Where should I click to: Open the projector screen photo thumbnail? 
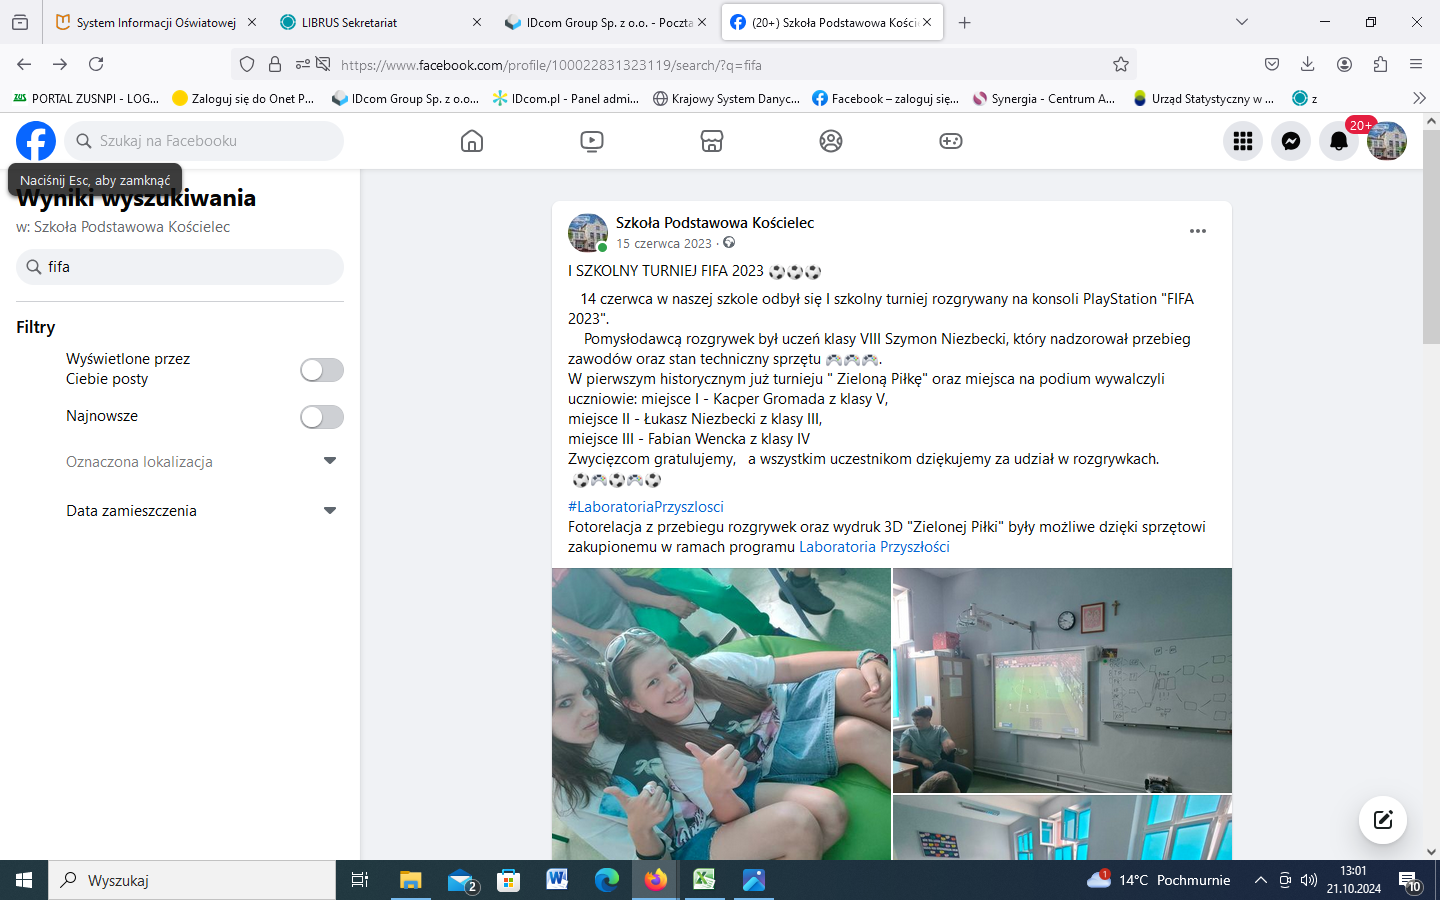pyautogui.click(x=1062, y=680)
